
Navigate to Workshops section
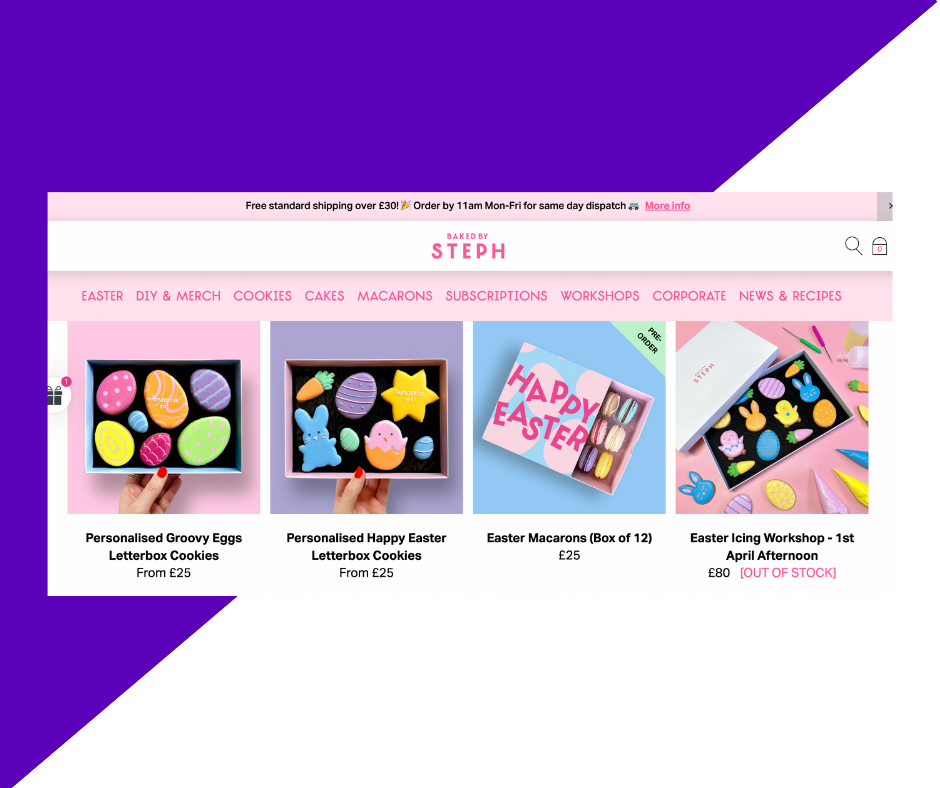600,296
